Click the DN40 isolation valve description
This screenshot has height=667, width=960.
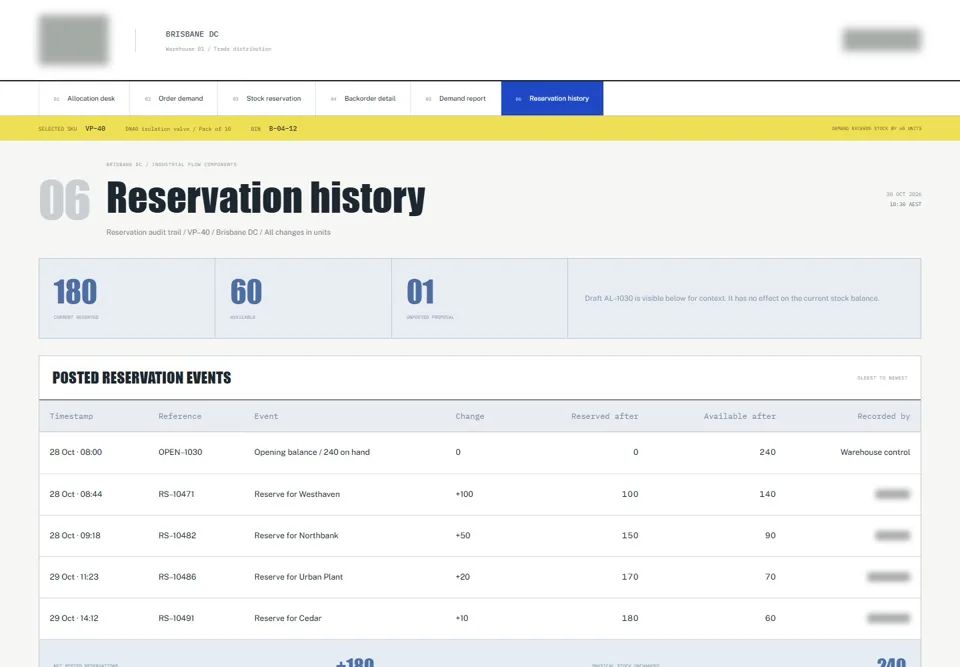click(x=178, y=129)
